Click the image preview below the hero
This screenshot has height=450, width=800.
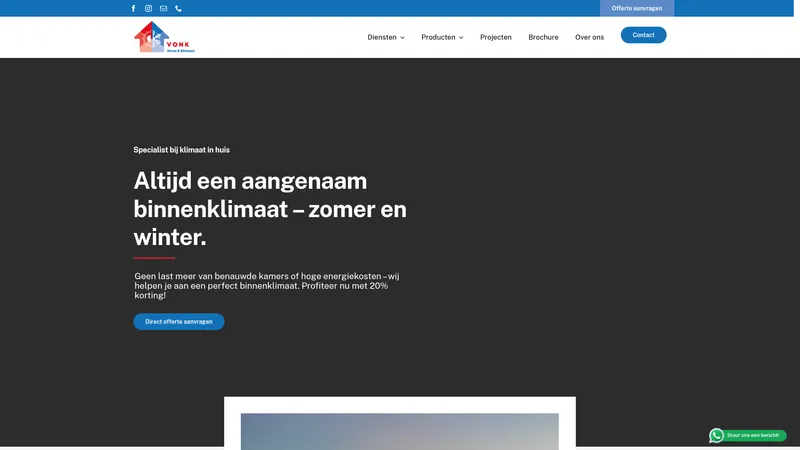coord(399,432)
